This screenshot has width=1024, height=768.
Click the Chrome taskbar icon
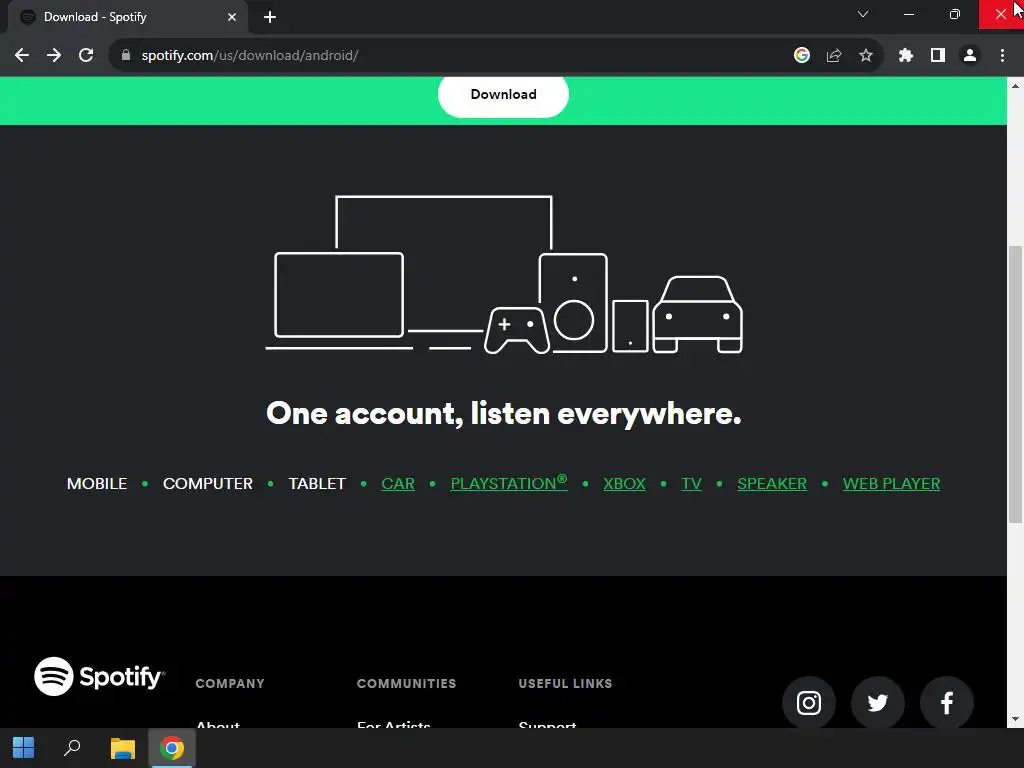click(172, 748)
